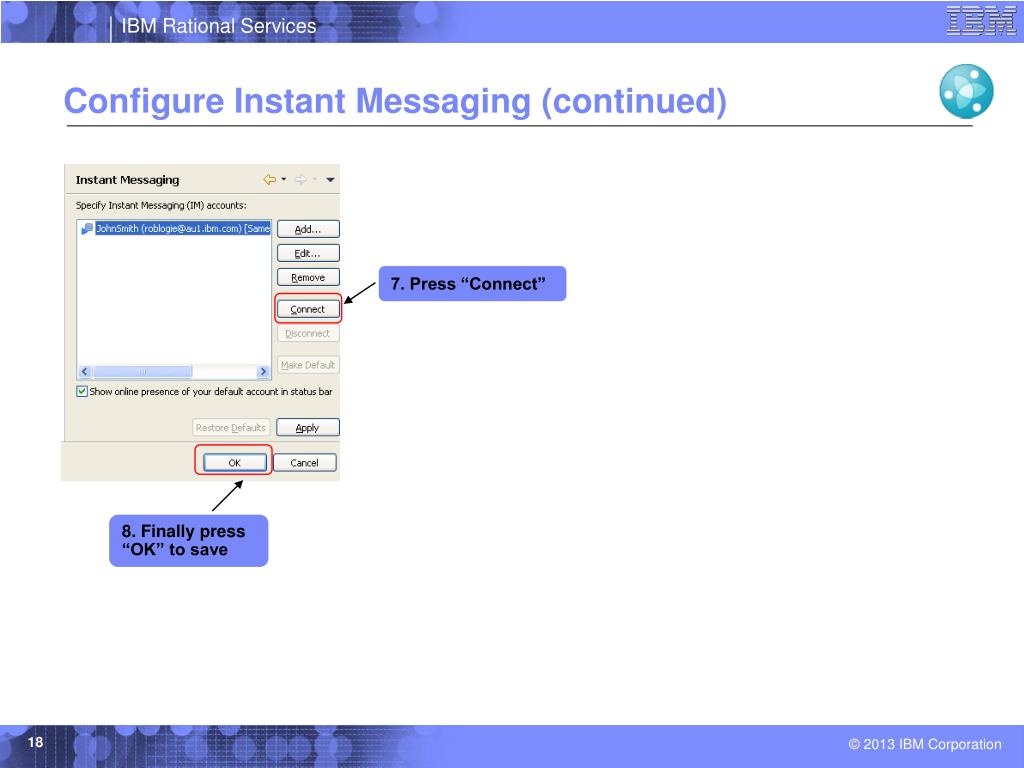
Task: Click the forward navigation arrow icon
Action: point(300,180)
